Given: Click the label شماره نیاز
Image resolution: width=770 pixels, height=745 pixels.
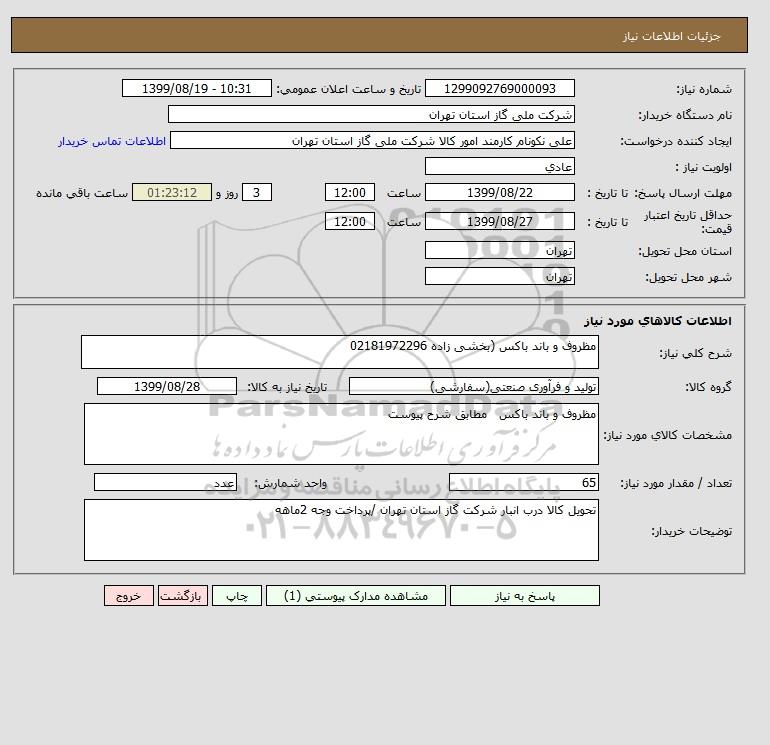Looking at the screenshot, I should 704,89.
